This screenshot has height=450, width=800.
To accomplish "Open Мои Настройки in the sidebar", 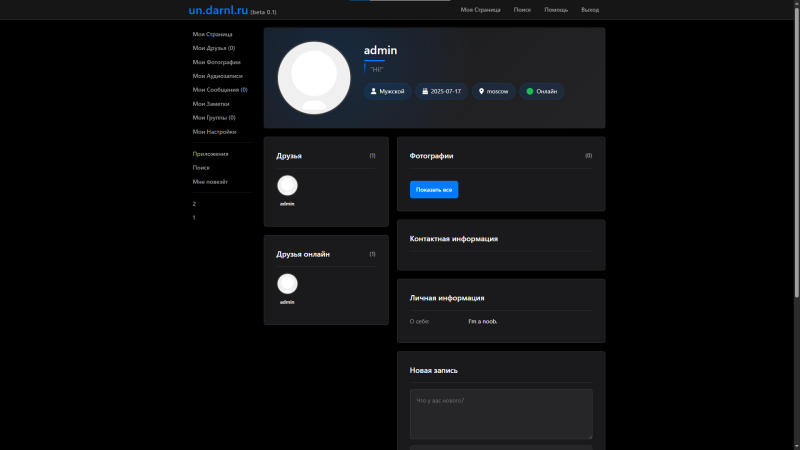I will point(214,132).
